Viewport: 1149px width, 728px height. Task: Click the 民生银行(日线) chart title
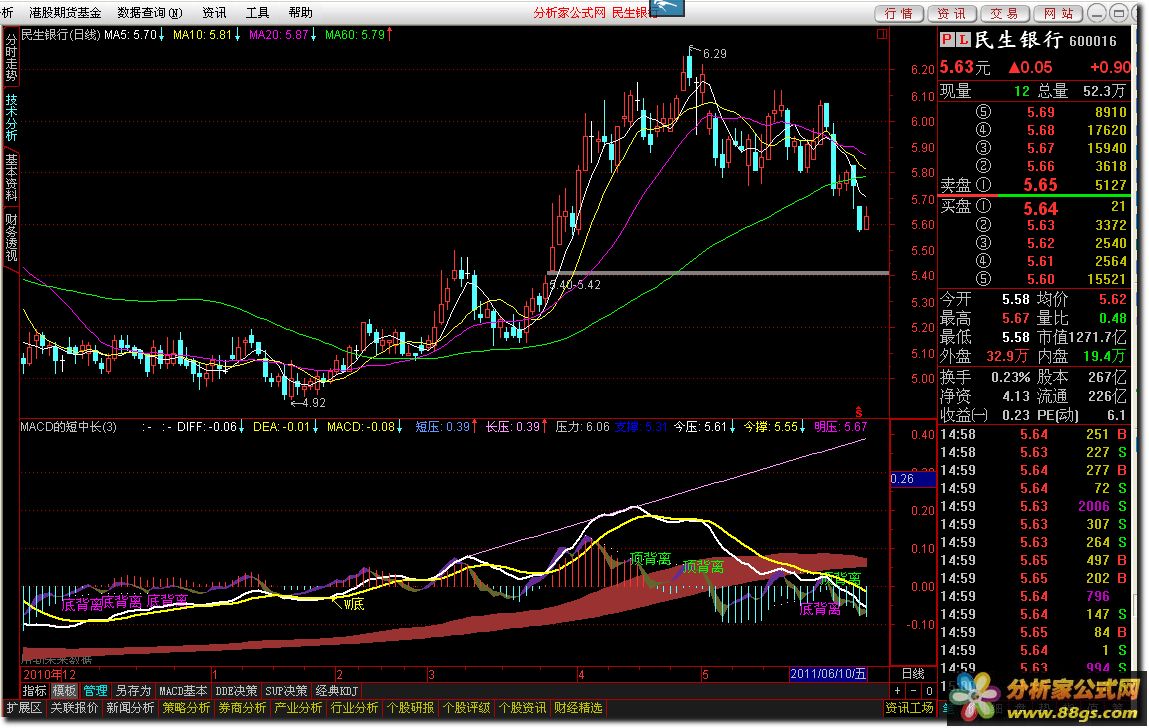(61, 34)
